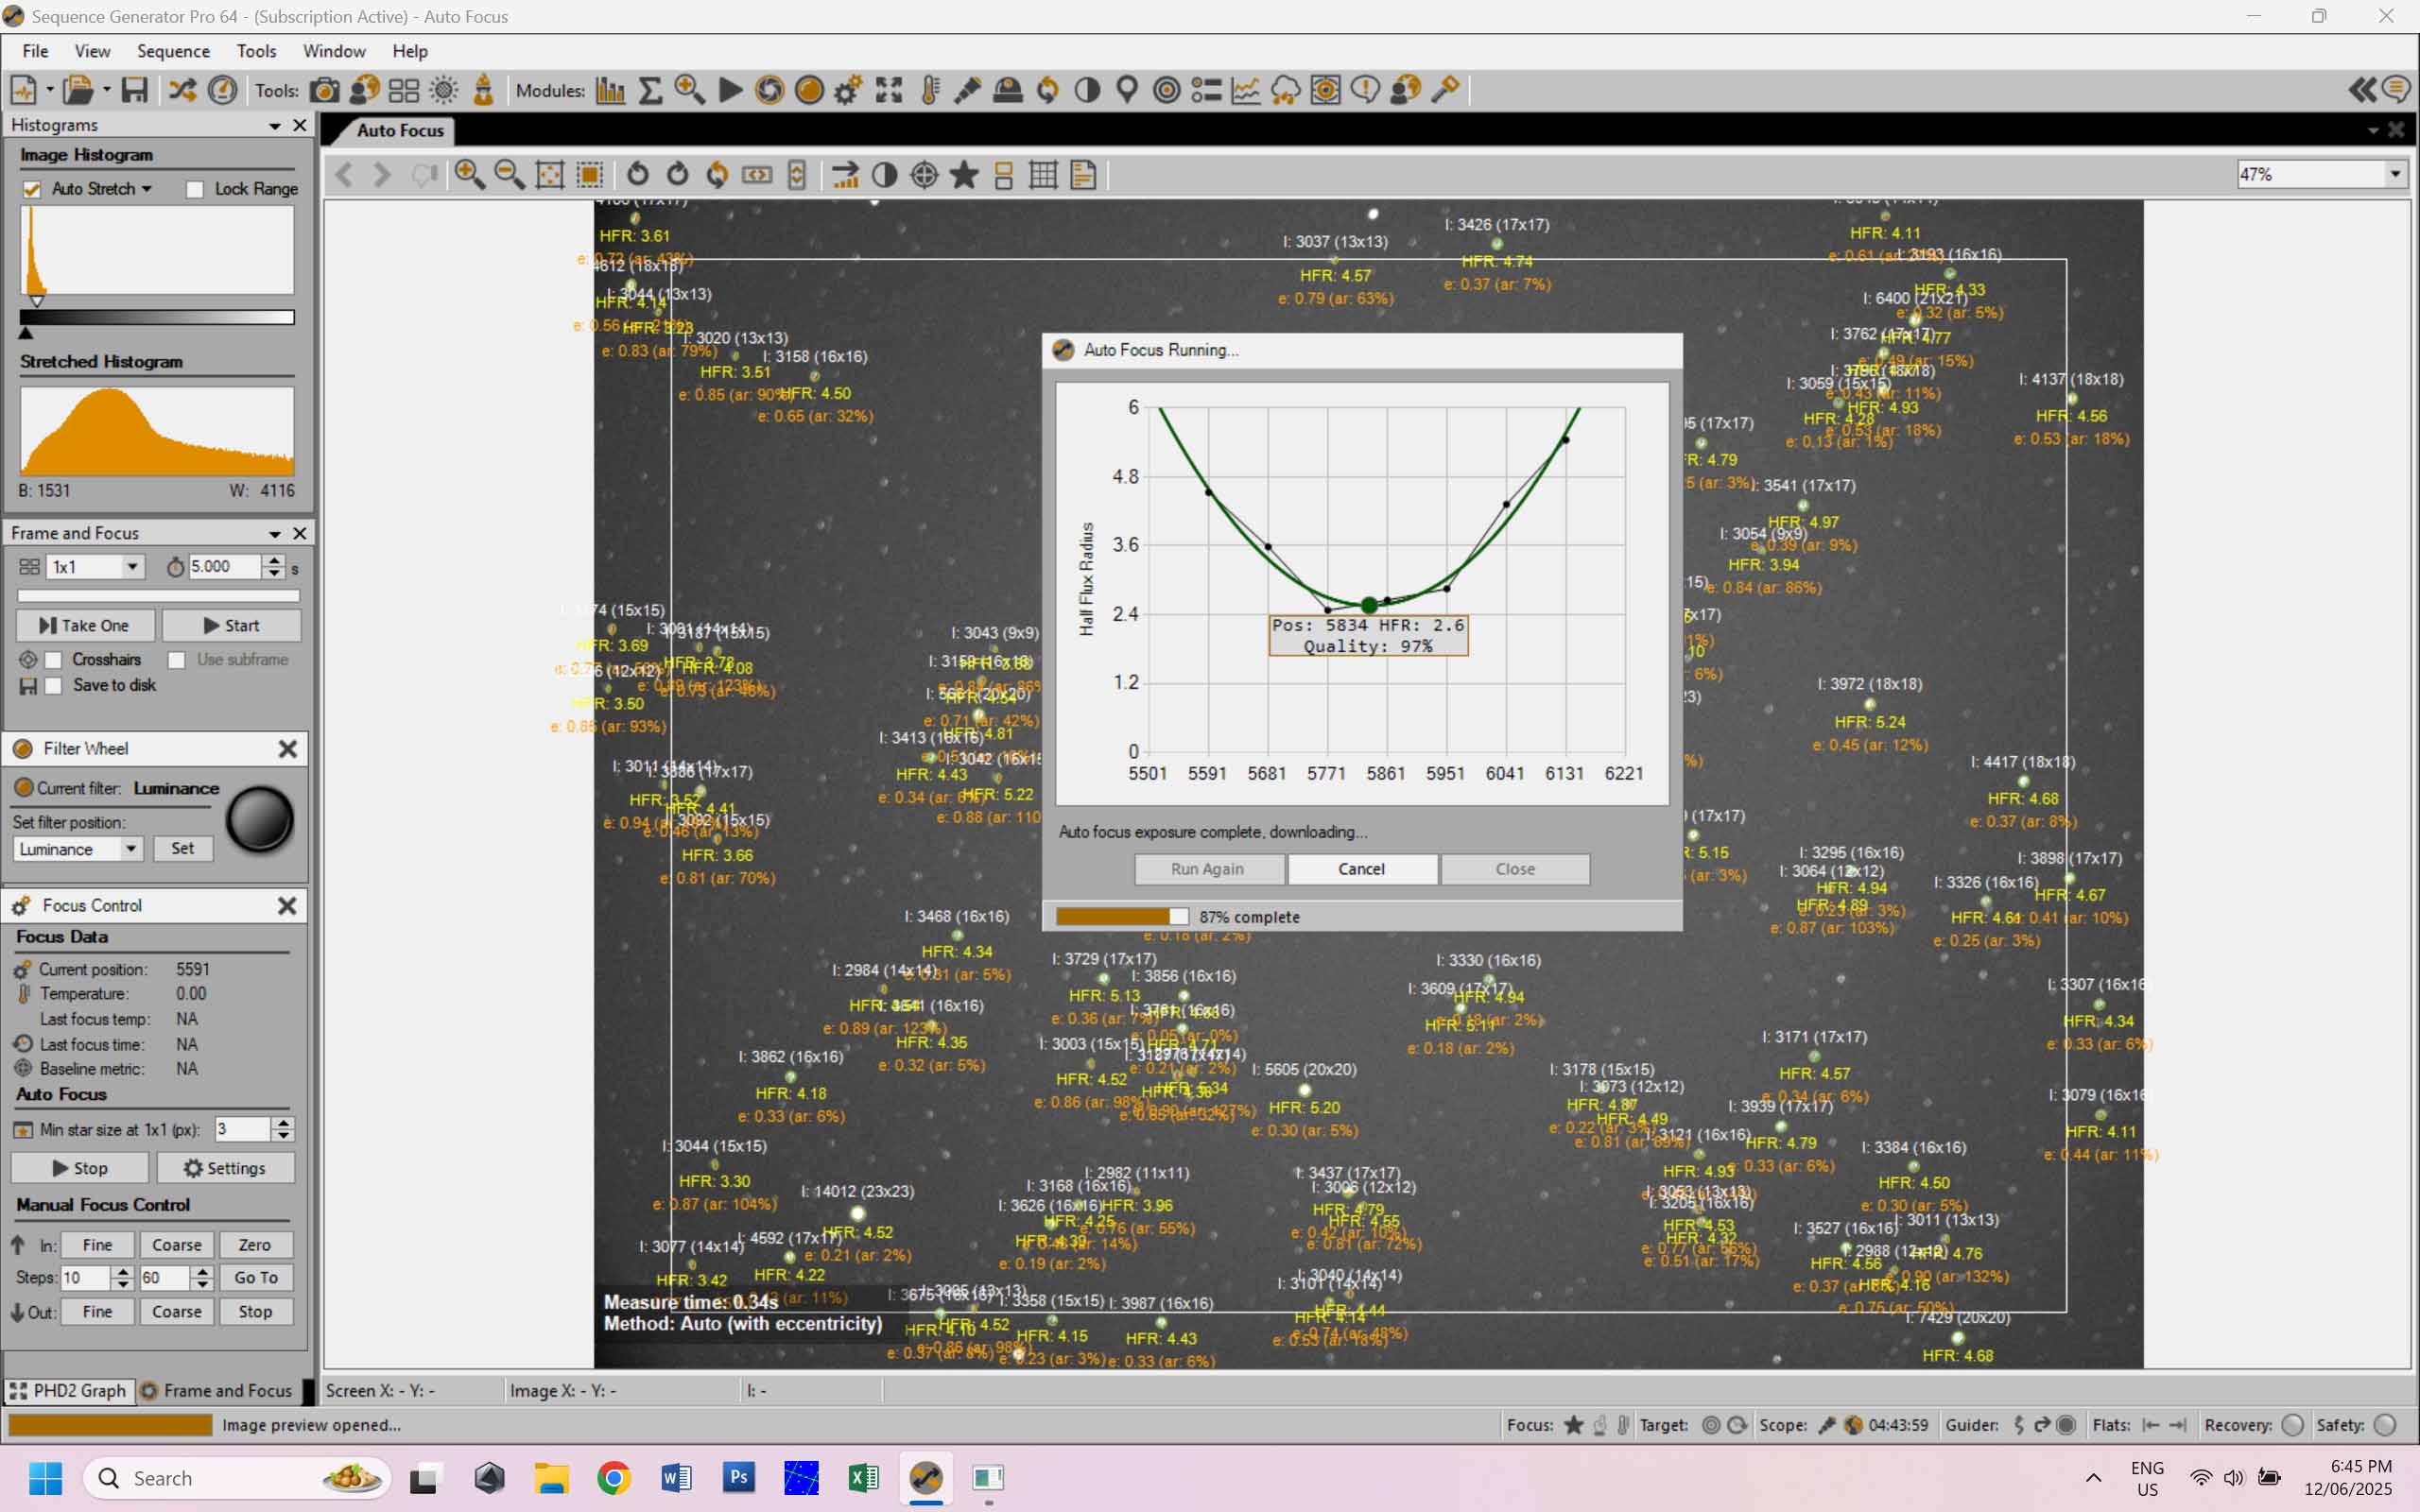Open the 47% zoom level dropdown
The height and width of the screenshot is (1512, 2420).
point(2320,174)
